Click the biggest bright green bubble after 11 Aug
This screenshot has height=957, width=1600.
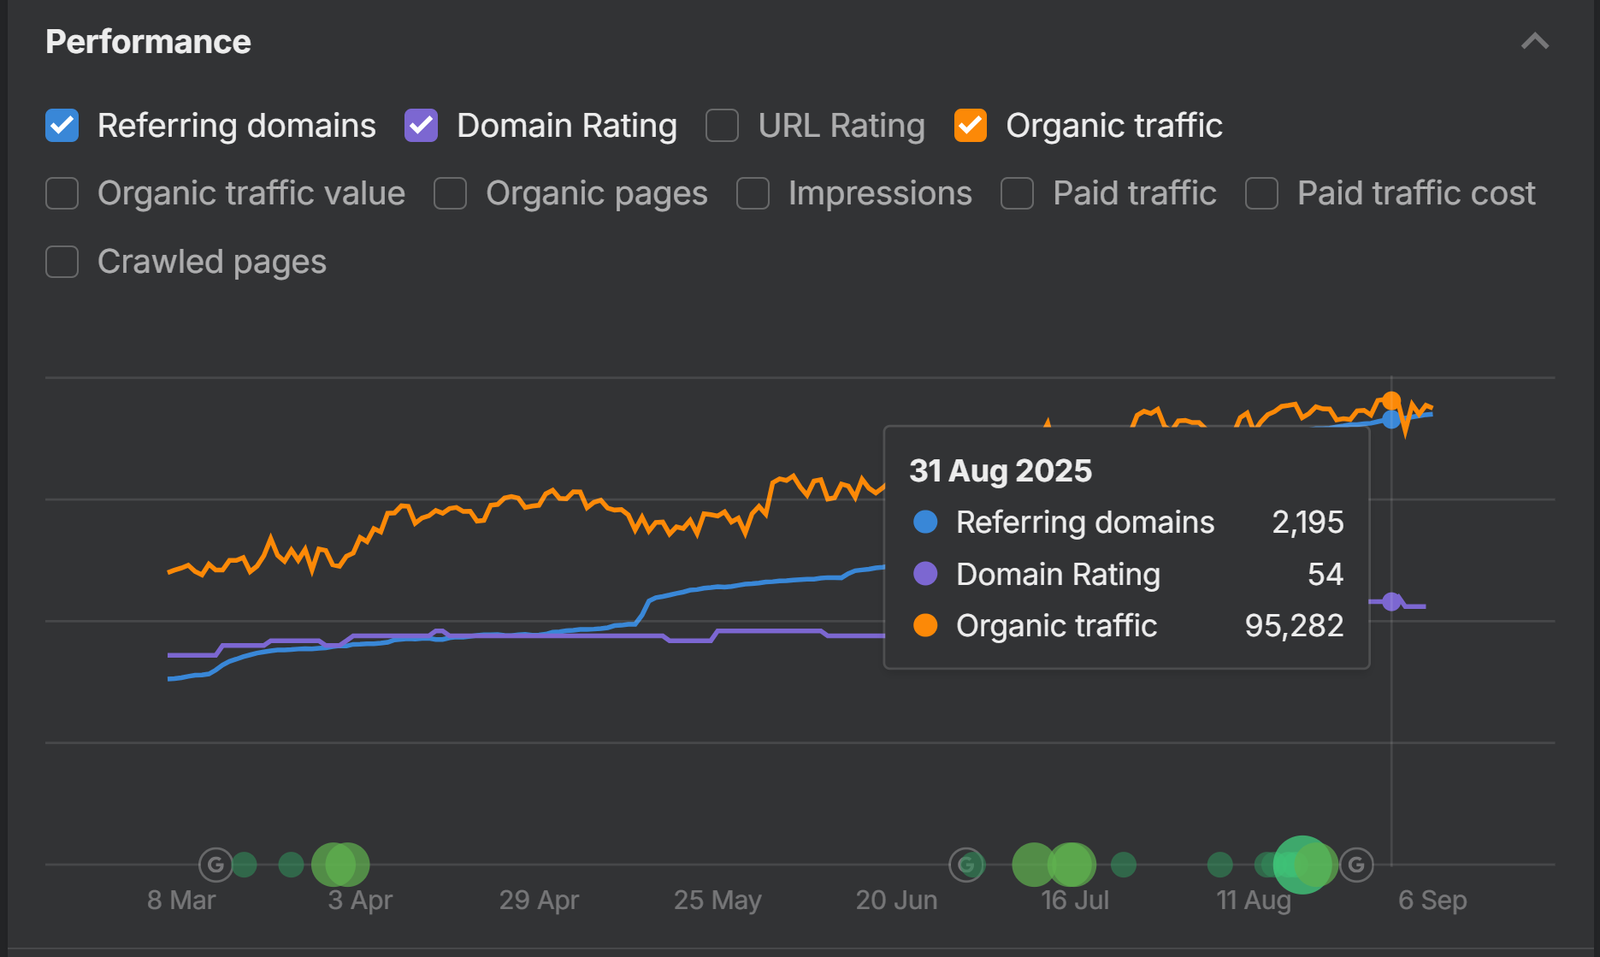pos(1302,864)
